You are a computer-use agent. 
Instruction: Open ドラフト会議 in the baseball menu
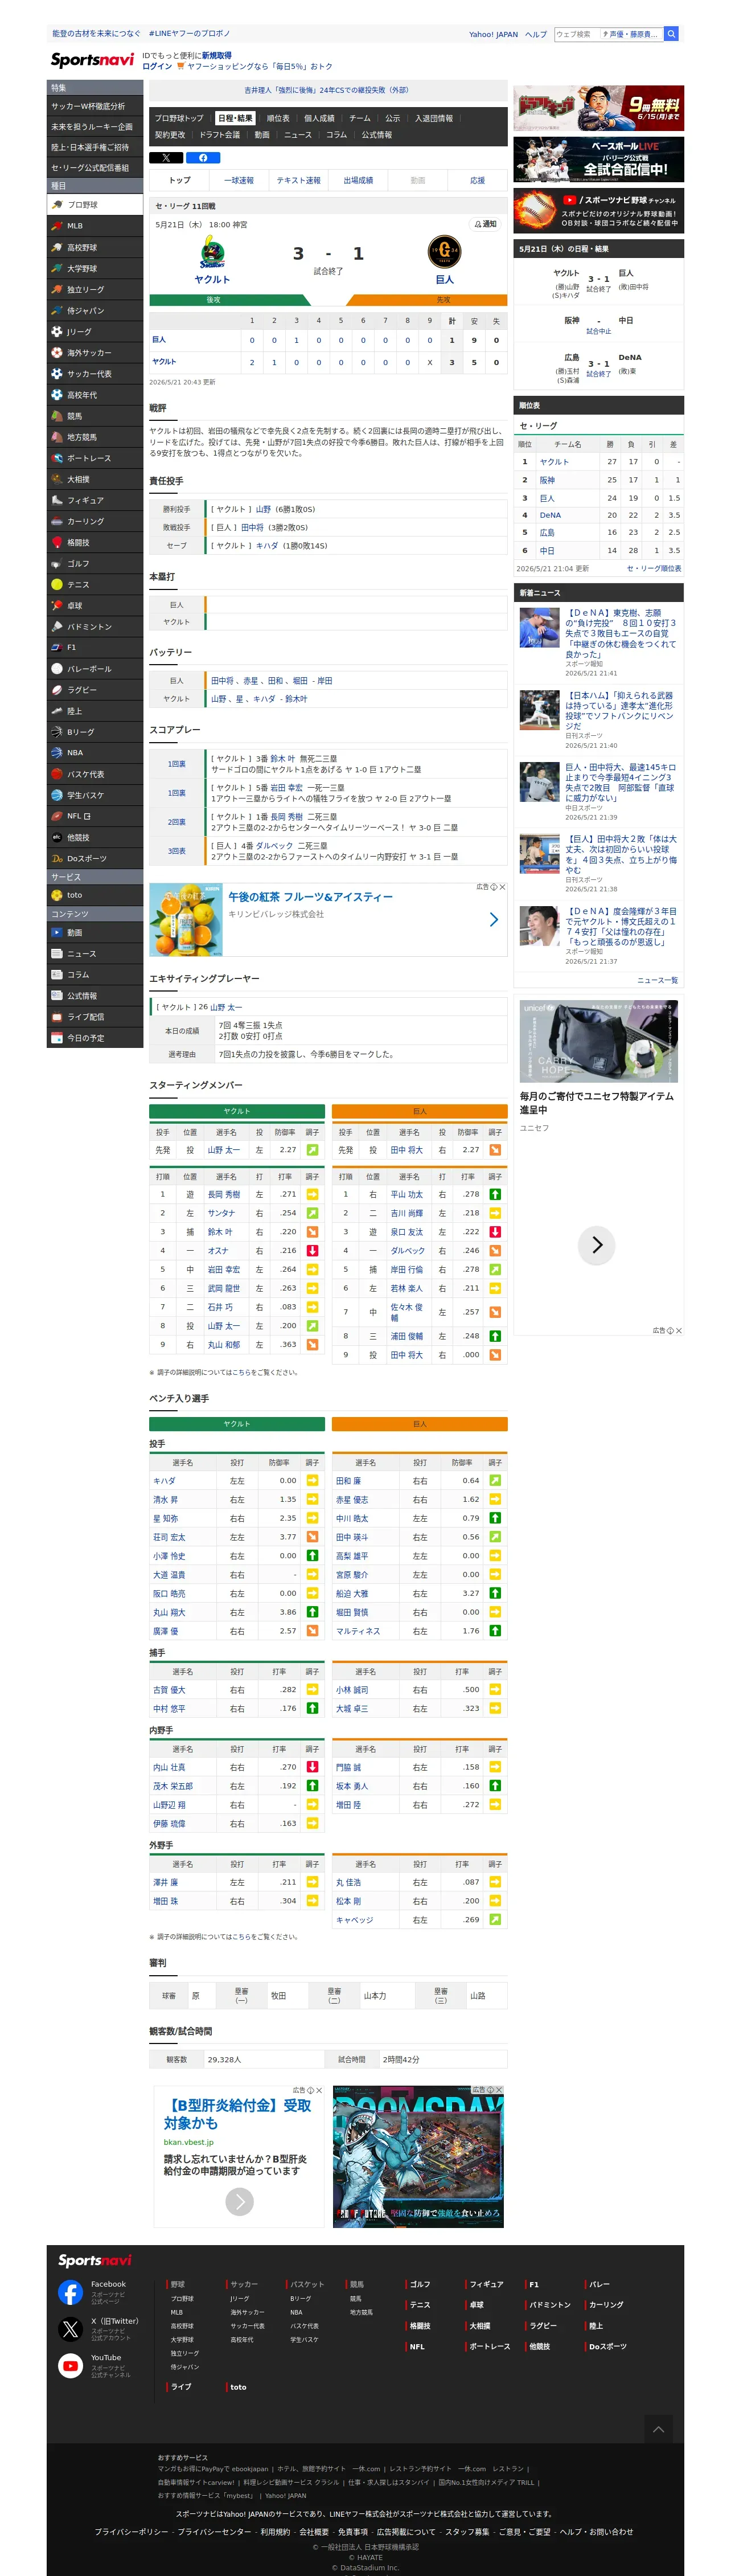(219, 135)
